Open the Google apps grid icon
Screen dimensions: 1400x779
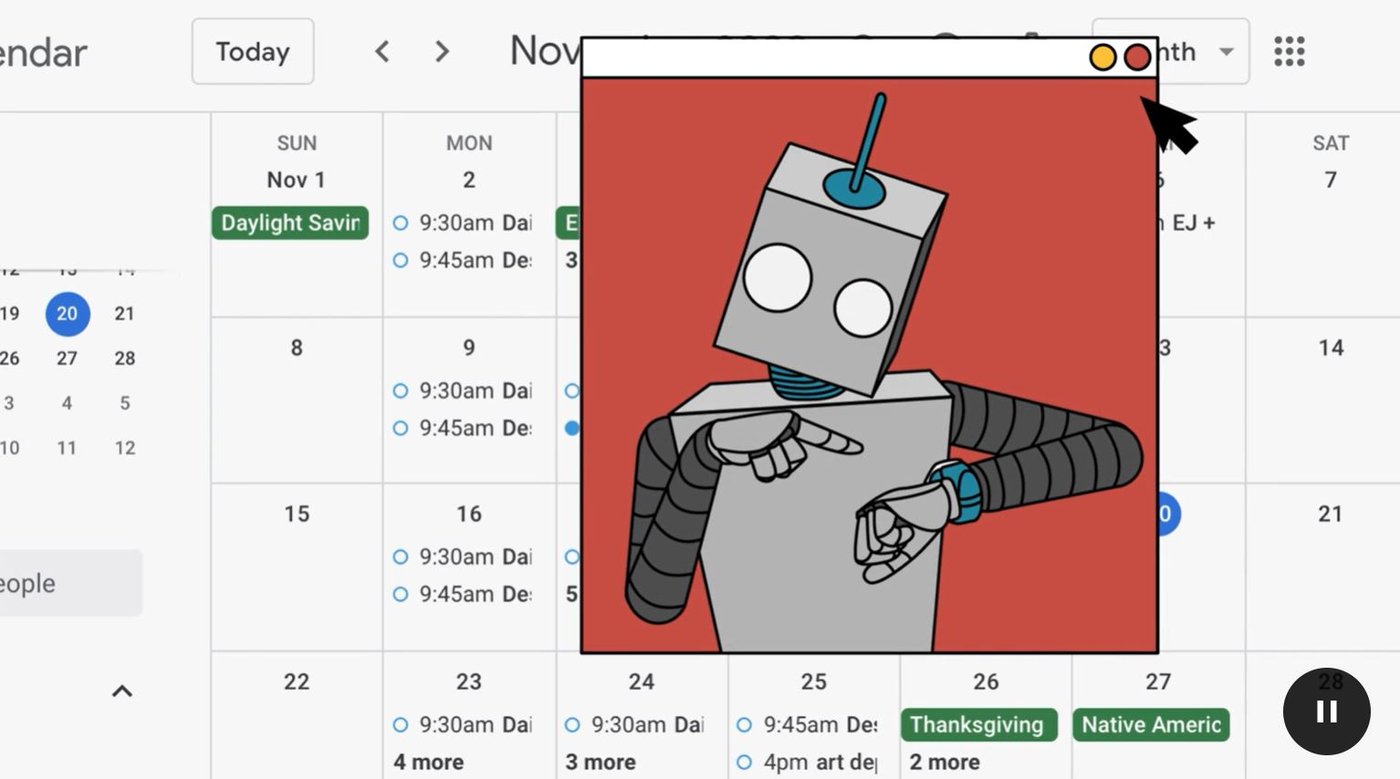pyautogui.click(x=1289, y=51)
